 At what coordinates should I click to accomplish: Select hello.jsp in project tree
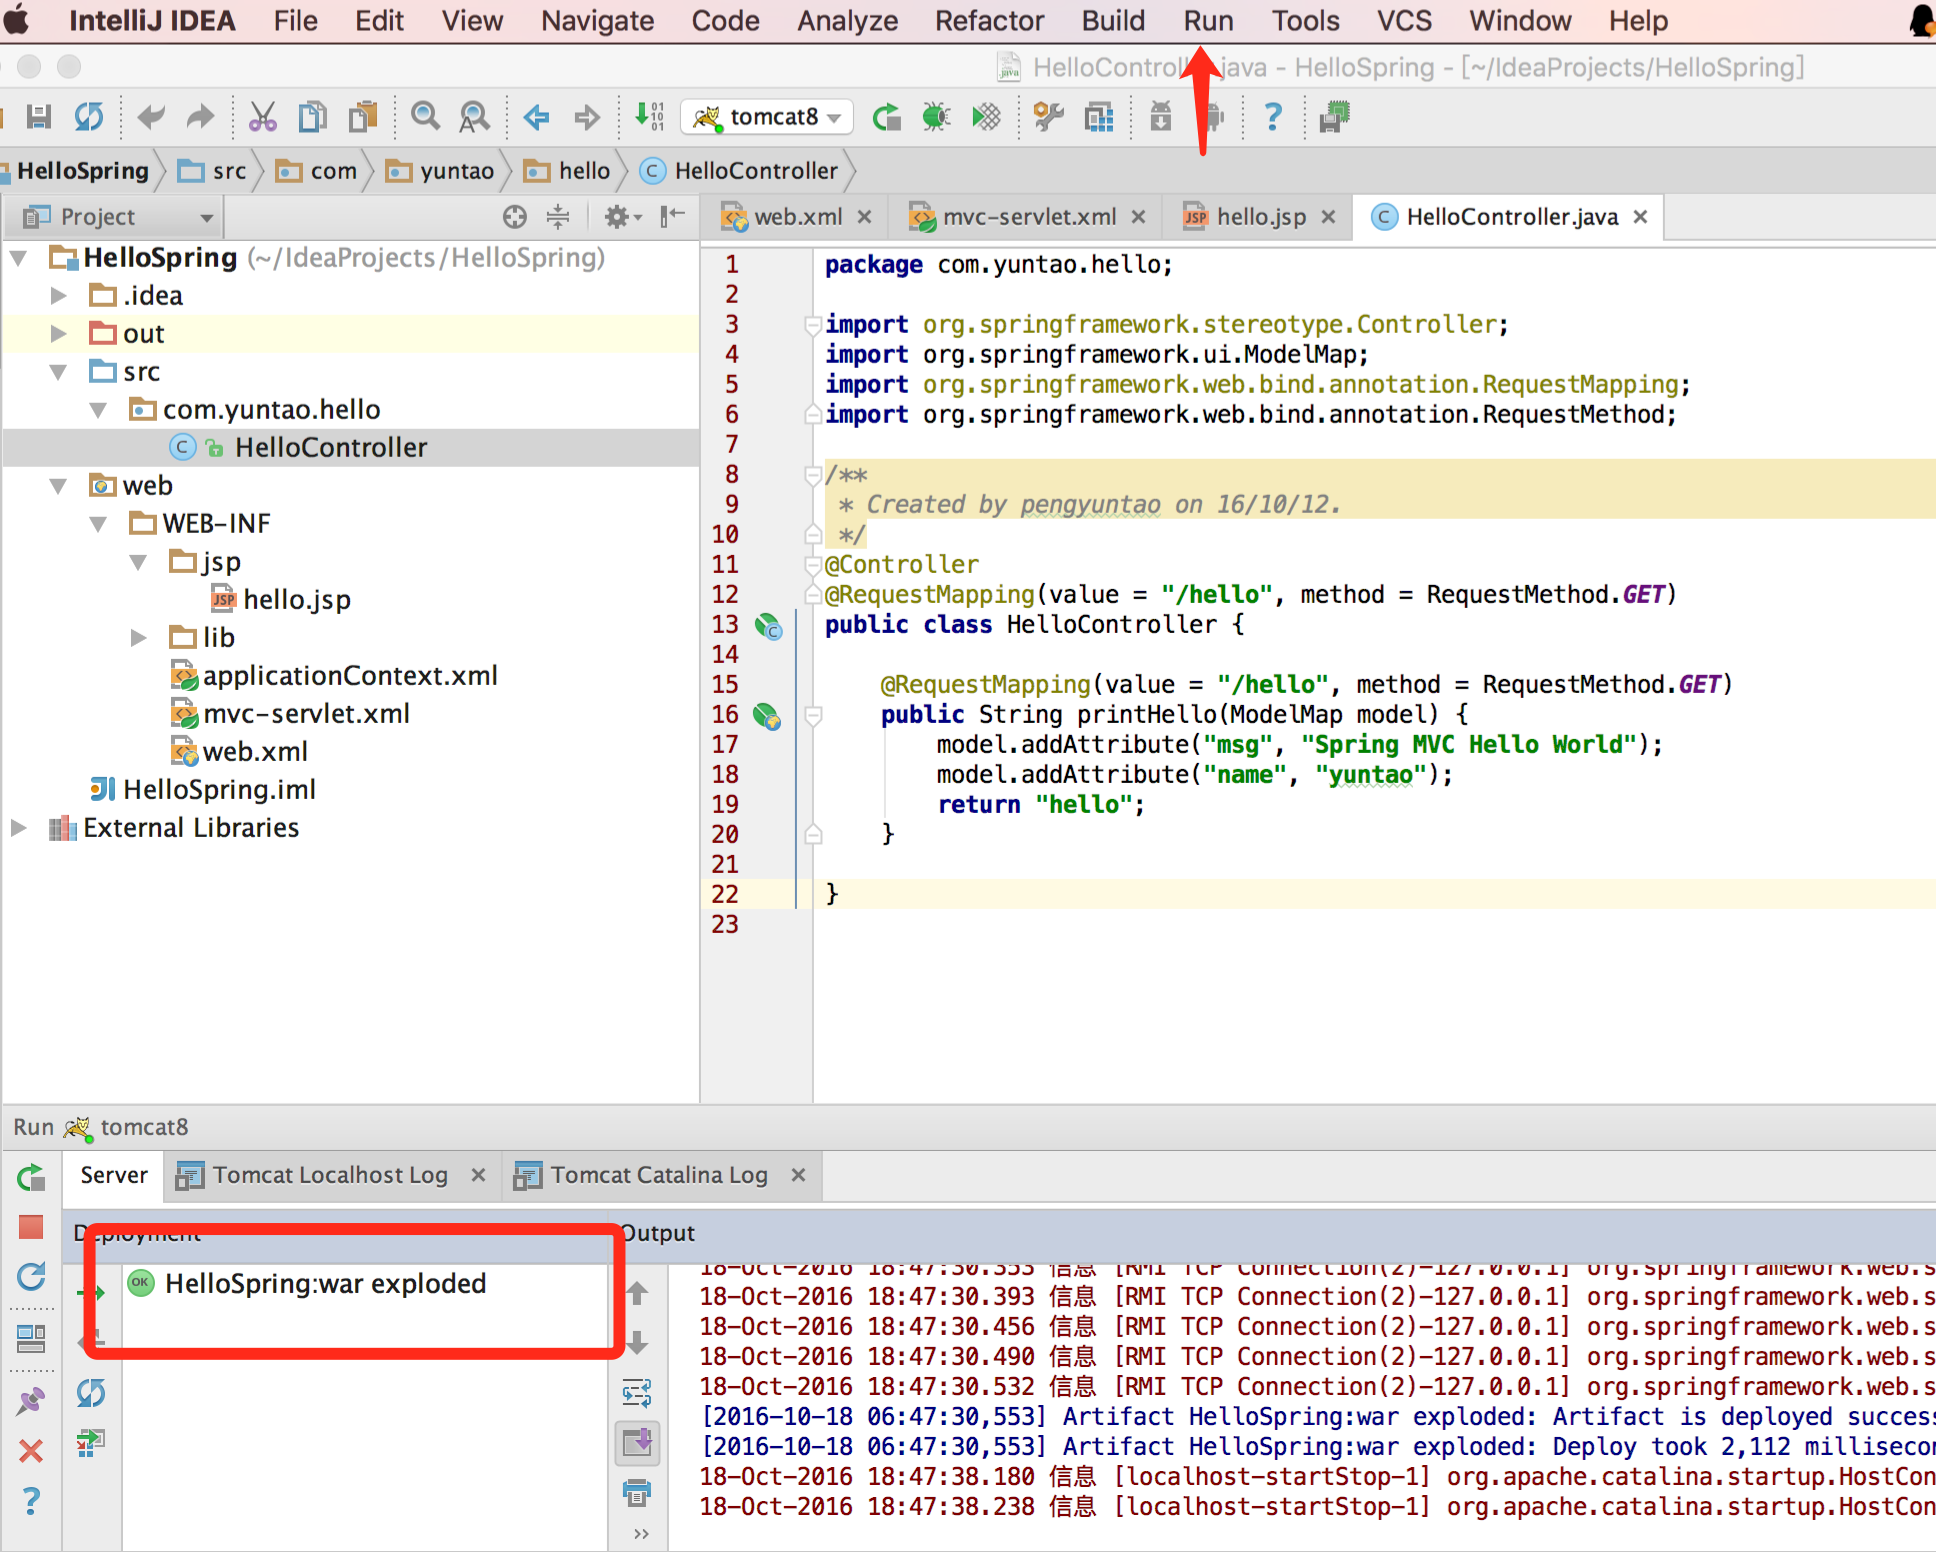click(x=297, y=600)
